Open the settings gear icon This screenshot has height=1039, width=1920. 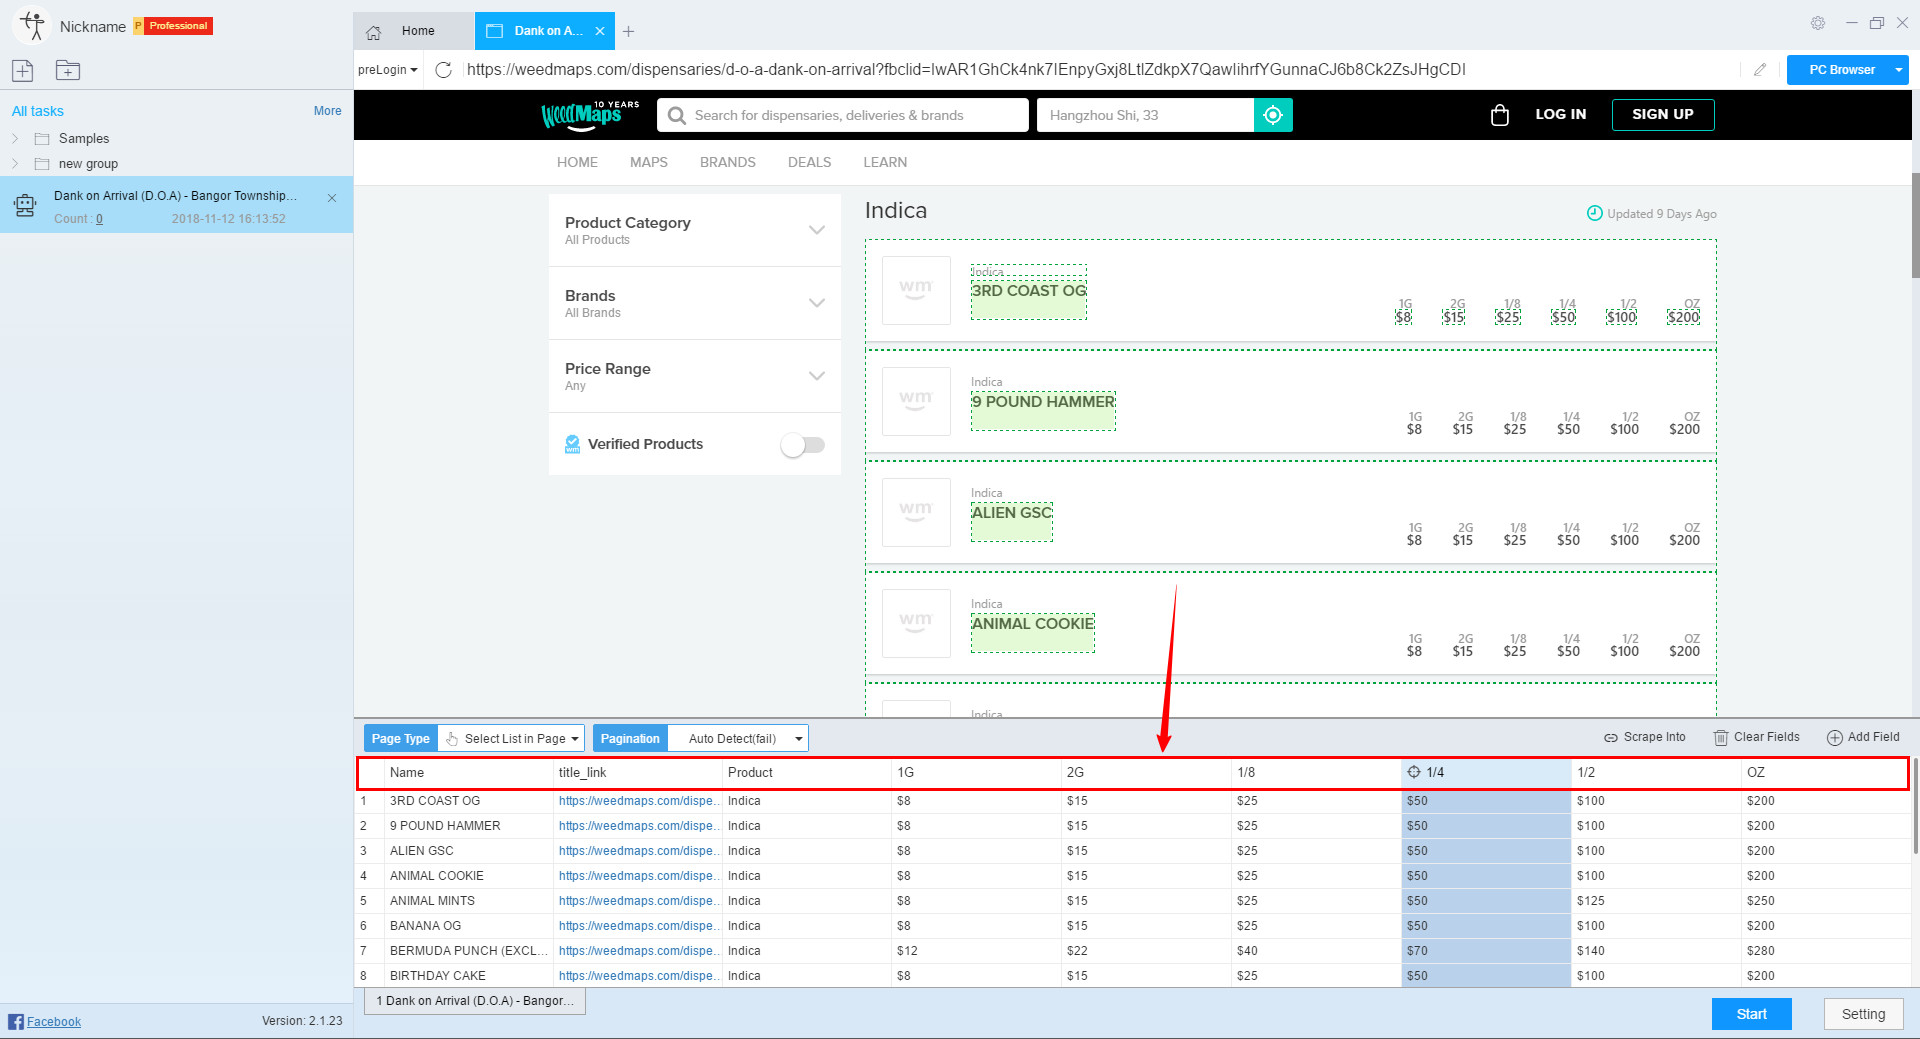tap(1818, 23)
